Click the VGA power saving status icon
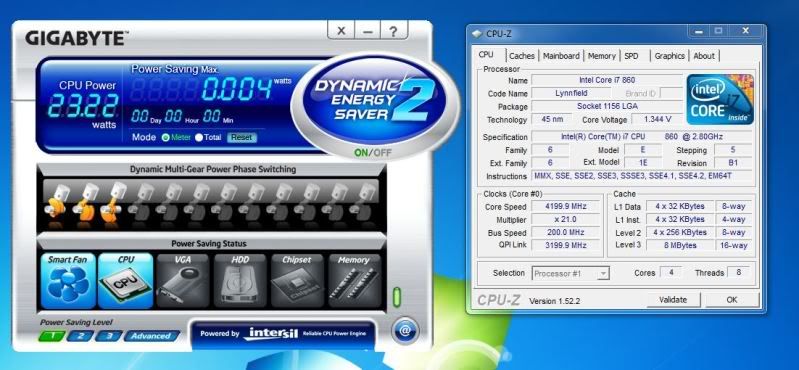Screen dimensions: 799x370 pos(182,281)
